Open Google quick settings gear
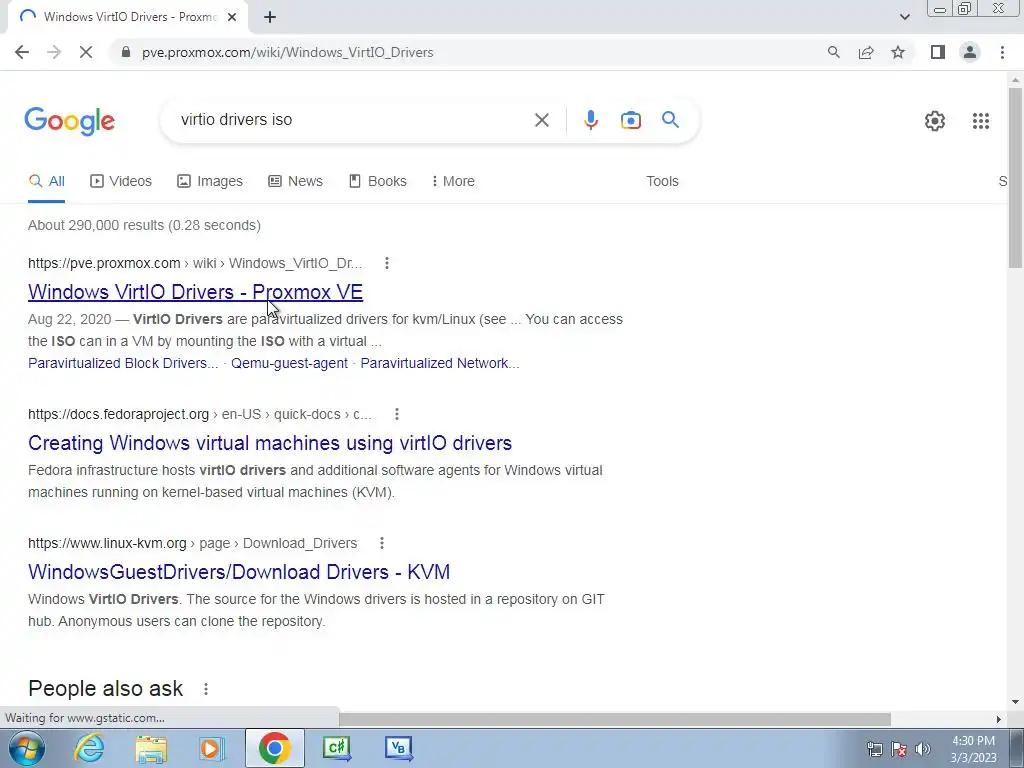Image resolution: width=1024 pixels, height=768 pixels. pyautogui.click(x=935, y=121)
